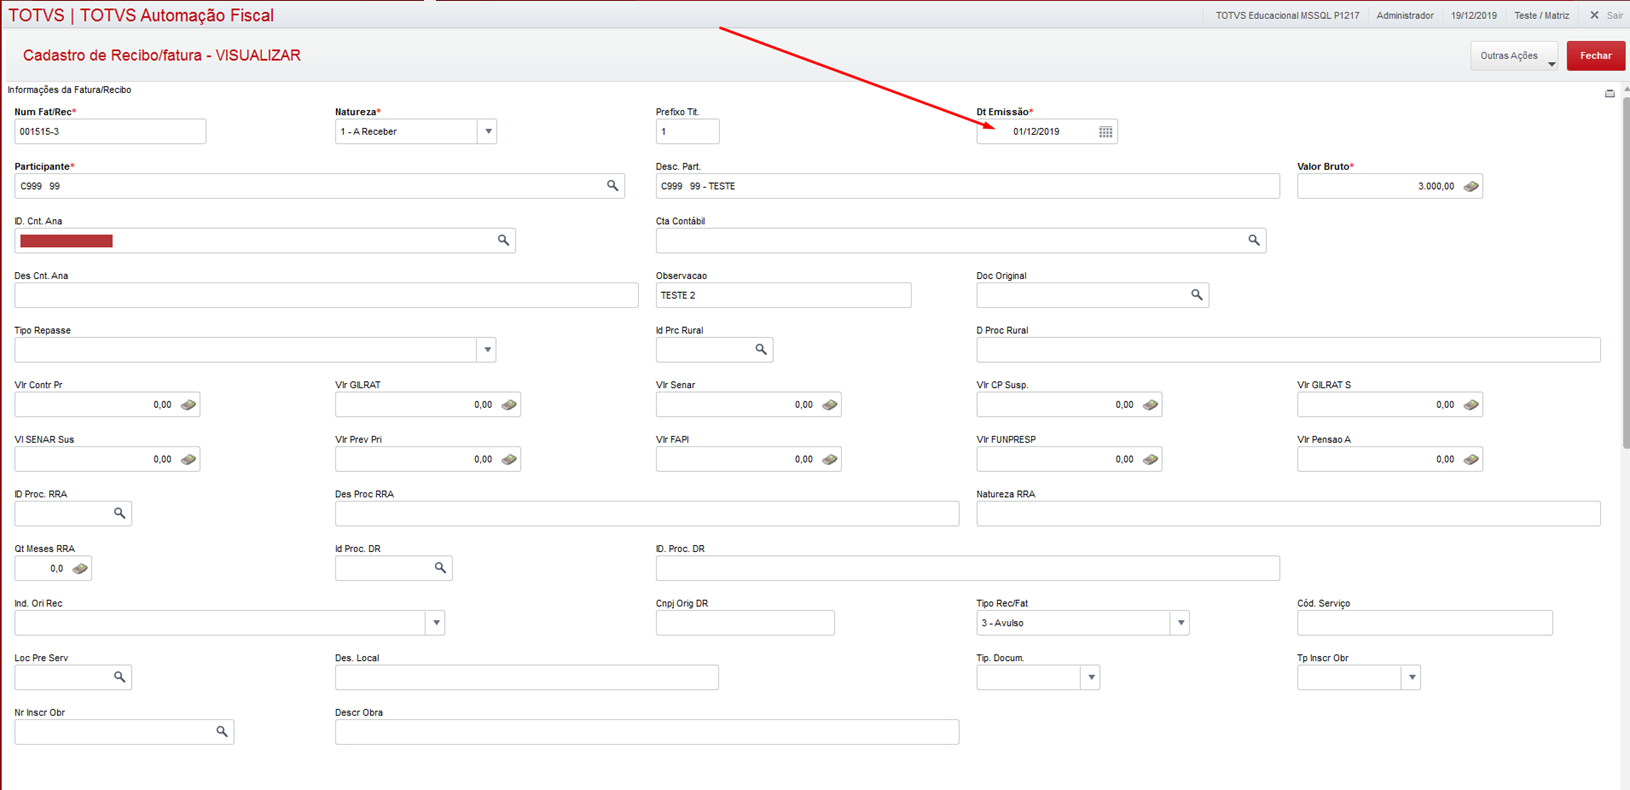The image size is (1630, 790).
Task: Click the Prefixo Tit. field
Action: (x=687, y=132)
